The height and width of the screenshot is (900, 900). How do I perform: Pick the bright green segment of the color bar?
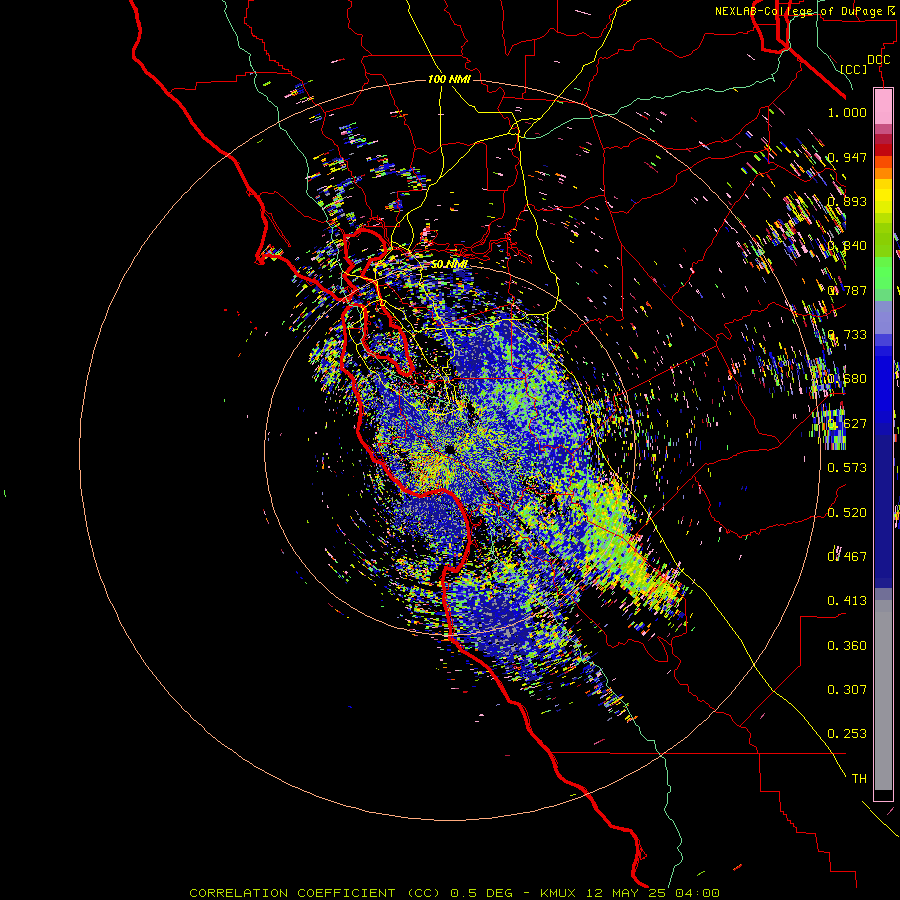click(883, 272)
